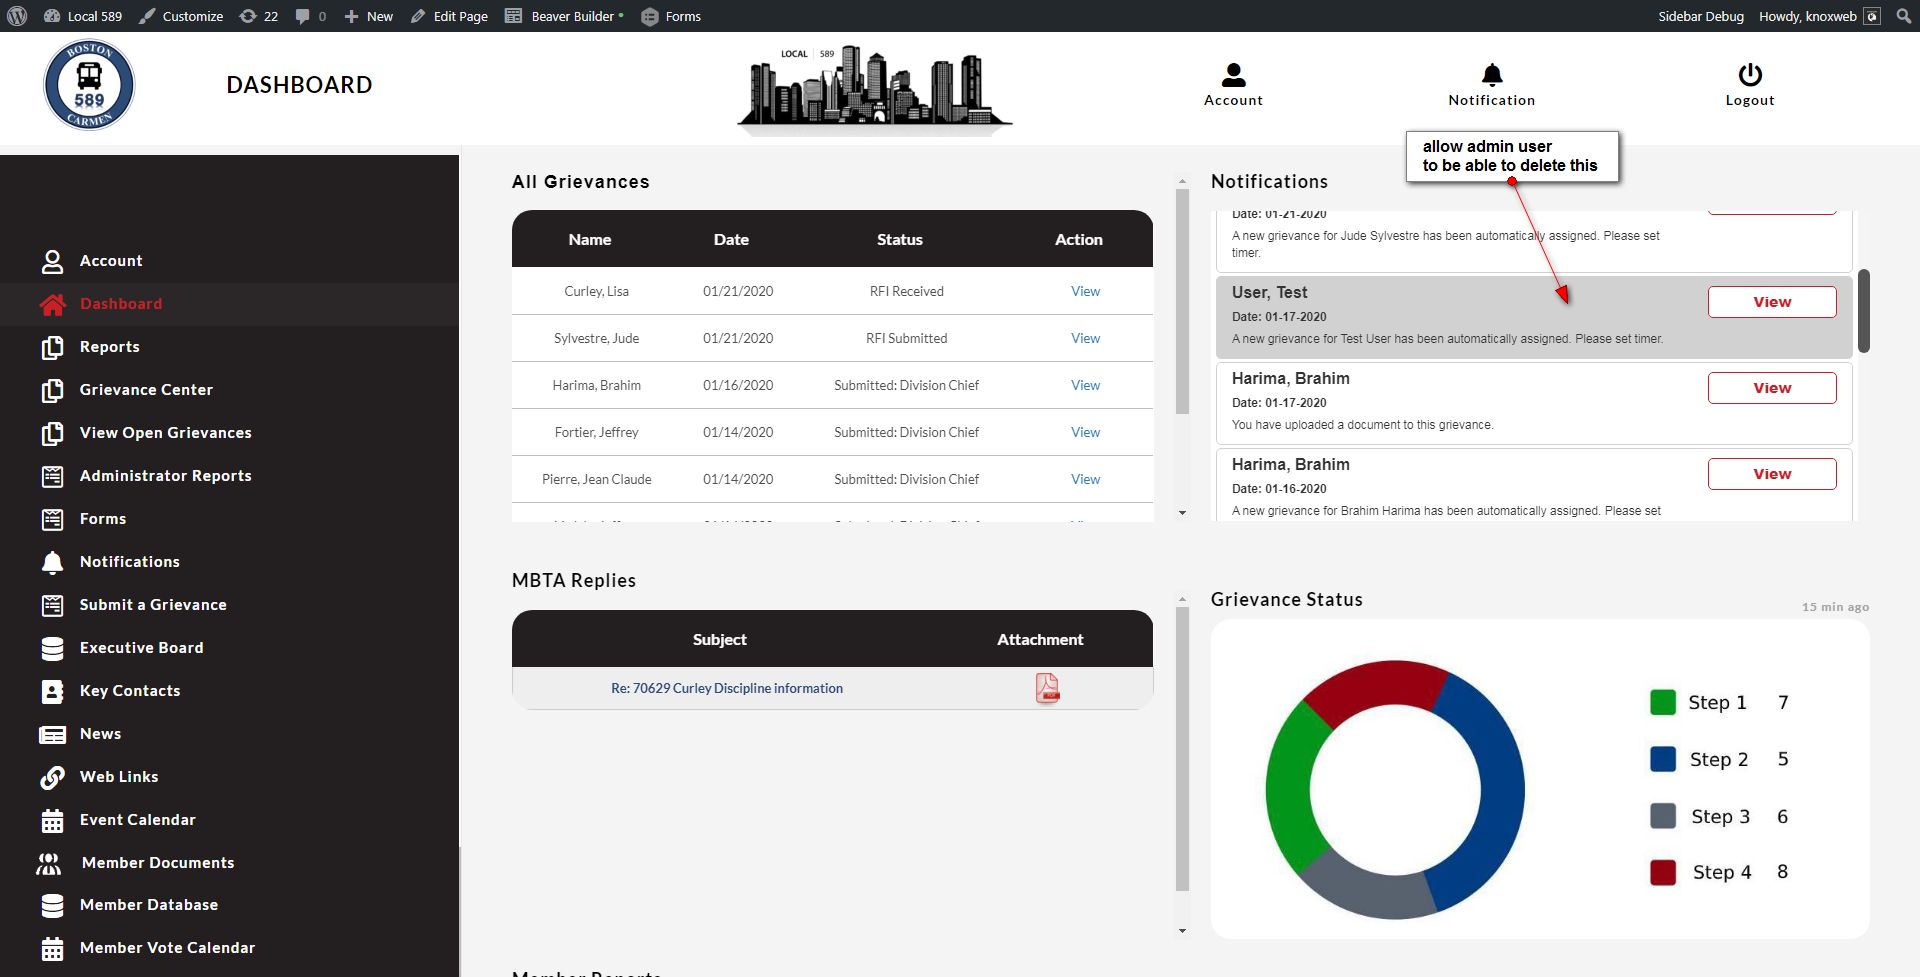Open Grievance Center from the sidebar
This screenshot has width=1920, height=977.
(x=146, y=390)
